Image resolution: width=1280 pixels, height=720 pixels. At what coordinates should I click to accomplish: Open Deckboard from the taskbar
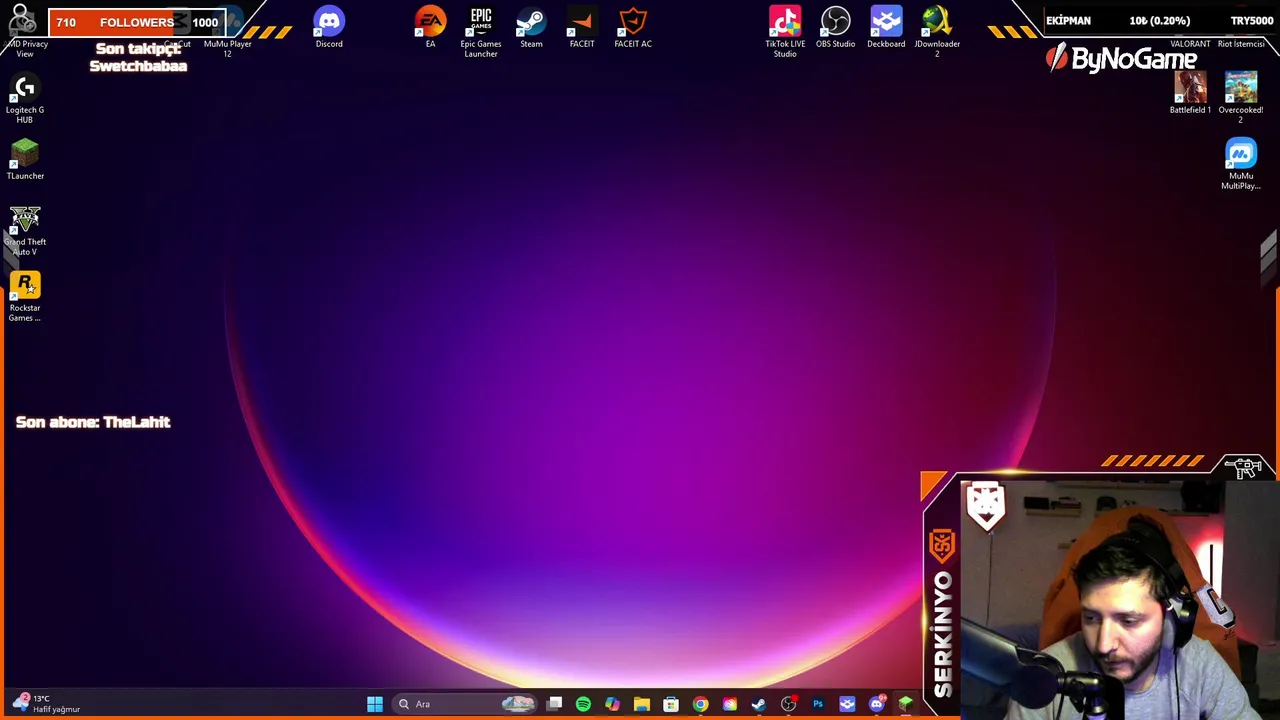847,704
